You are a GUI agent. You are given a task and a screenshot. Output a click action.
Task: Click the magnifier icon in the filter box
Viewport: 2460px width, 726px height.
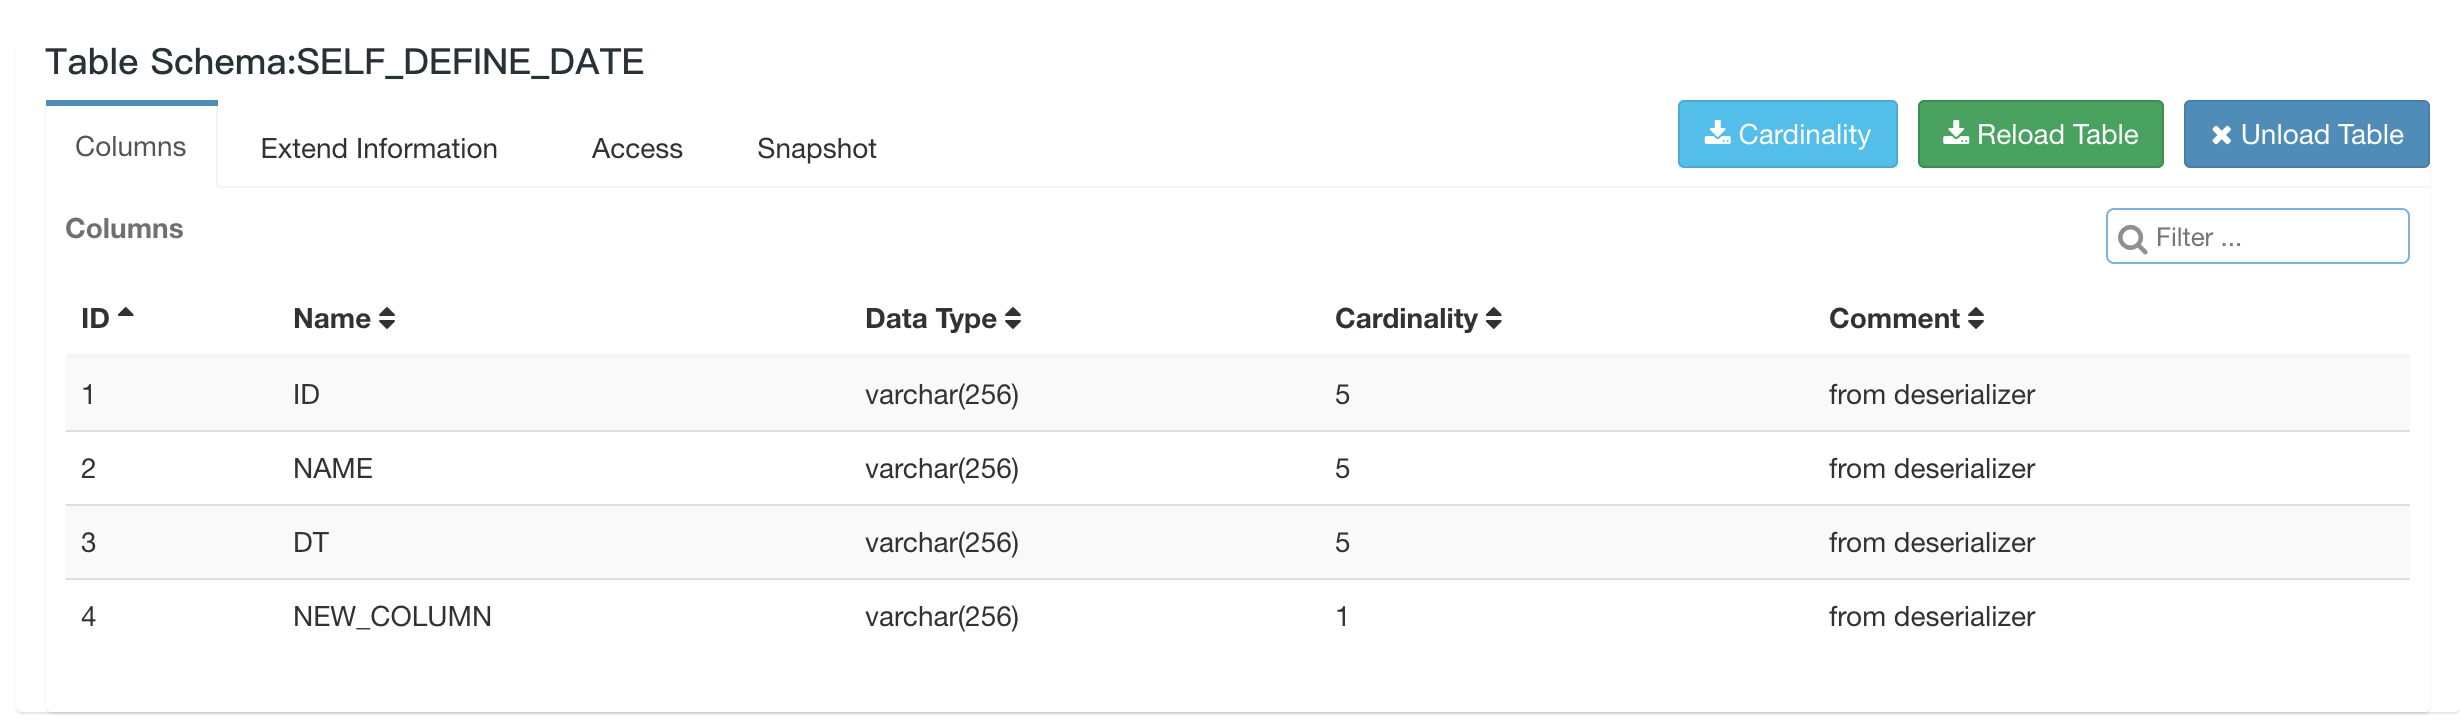2132,239
